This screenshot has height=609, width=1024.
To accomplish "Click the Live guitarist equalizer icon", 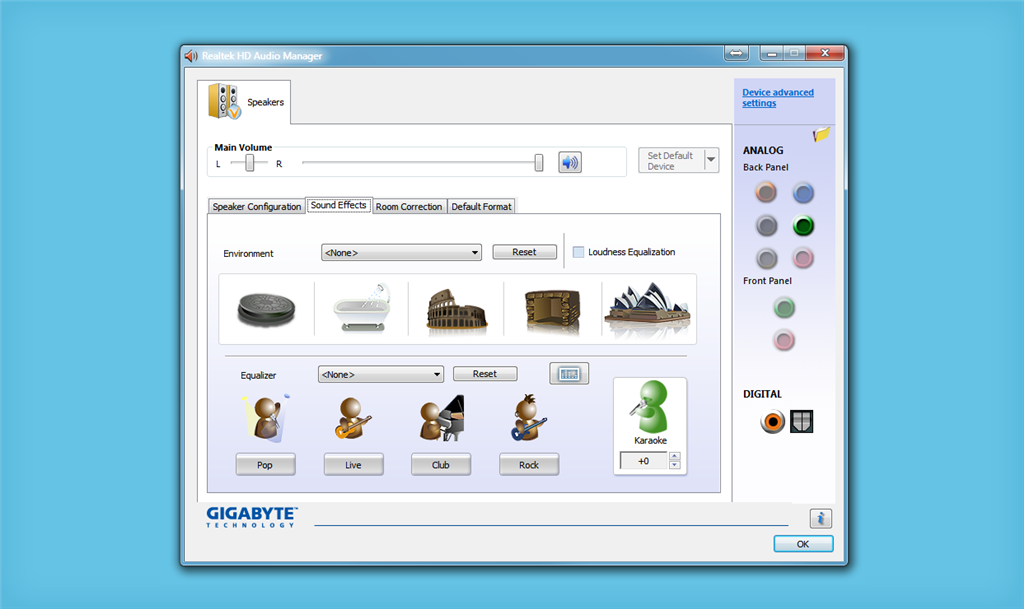I will tap(353, 418).
